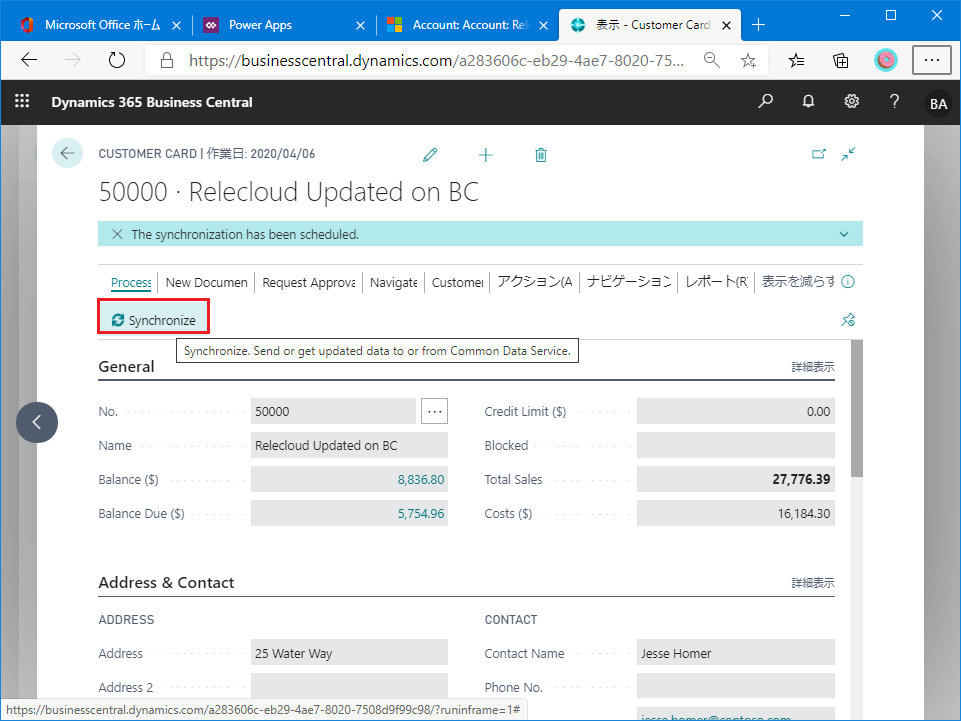Open the notifications bell icon

click(x=808, y=101)
